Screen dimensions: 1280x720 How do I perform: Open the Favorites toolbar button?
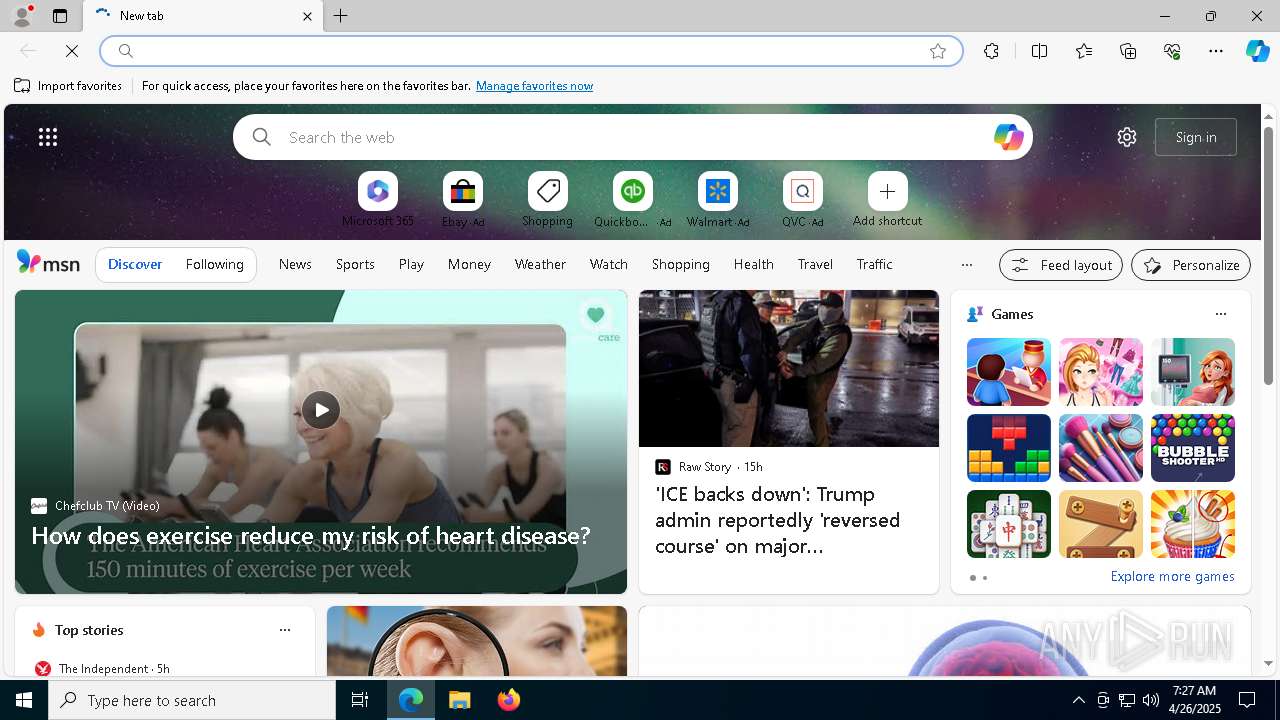point(1084,51)
